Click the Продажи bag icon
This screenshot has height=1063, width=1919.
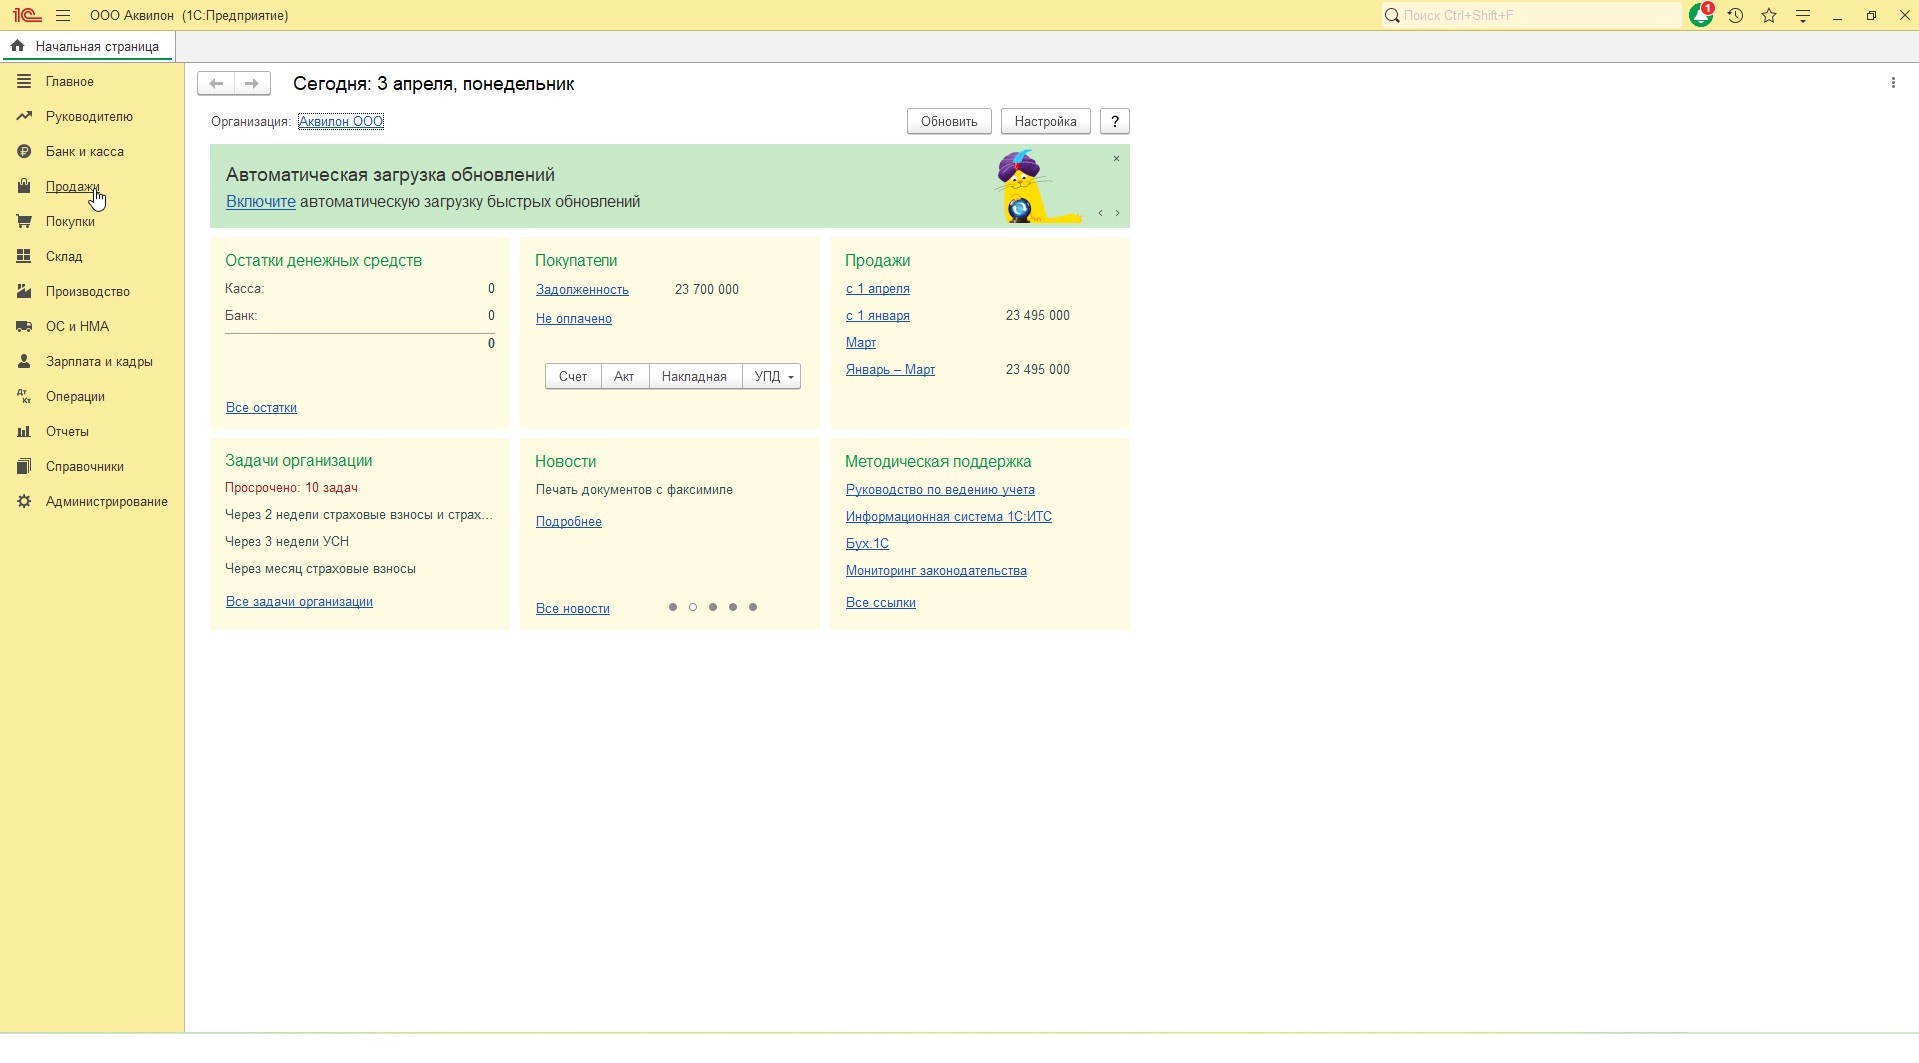click(x=24, y=186)
